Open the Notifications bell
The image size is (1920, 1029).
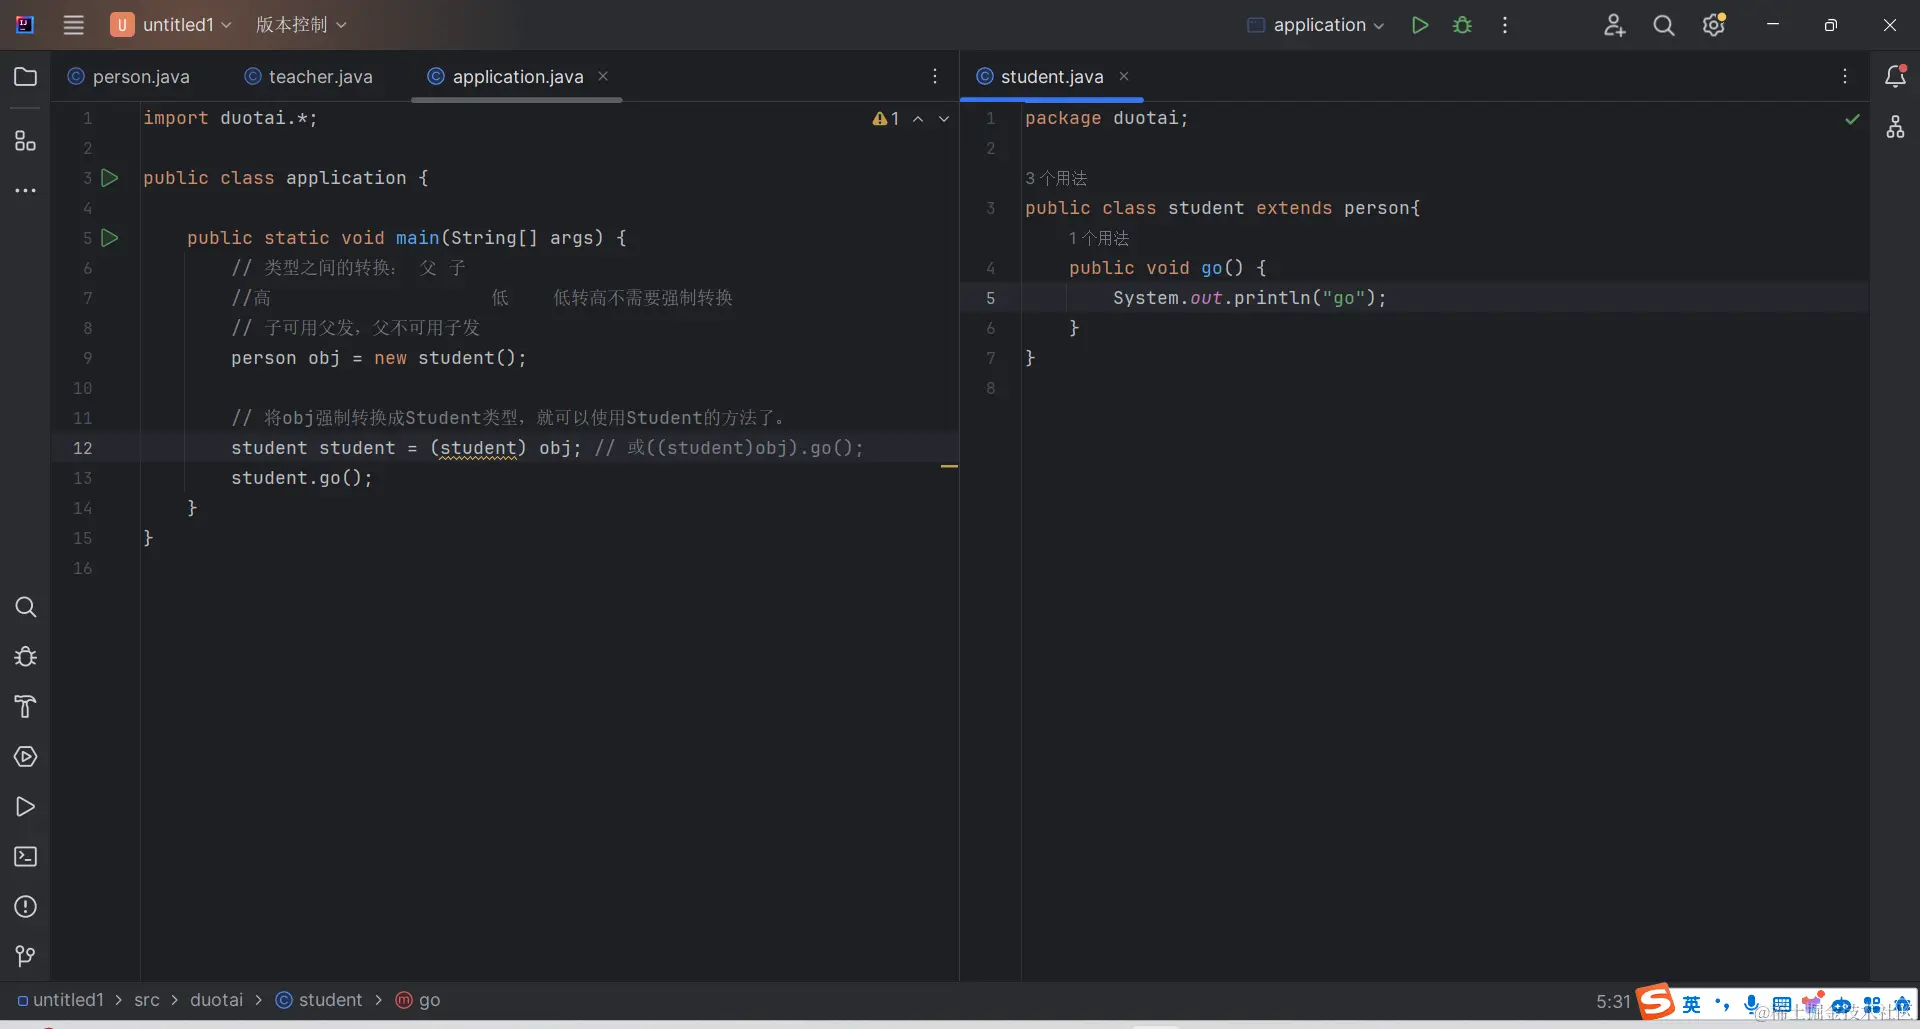pos(1895,77)
